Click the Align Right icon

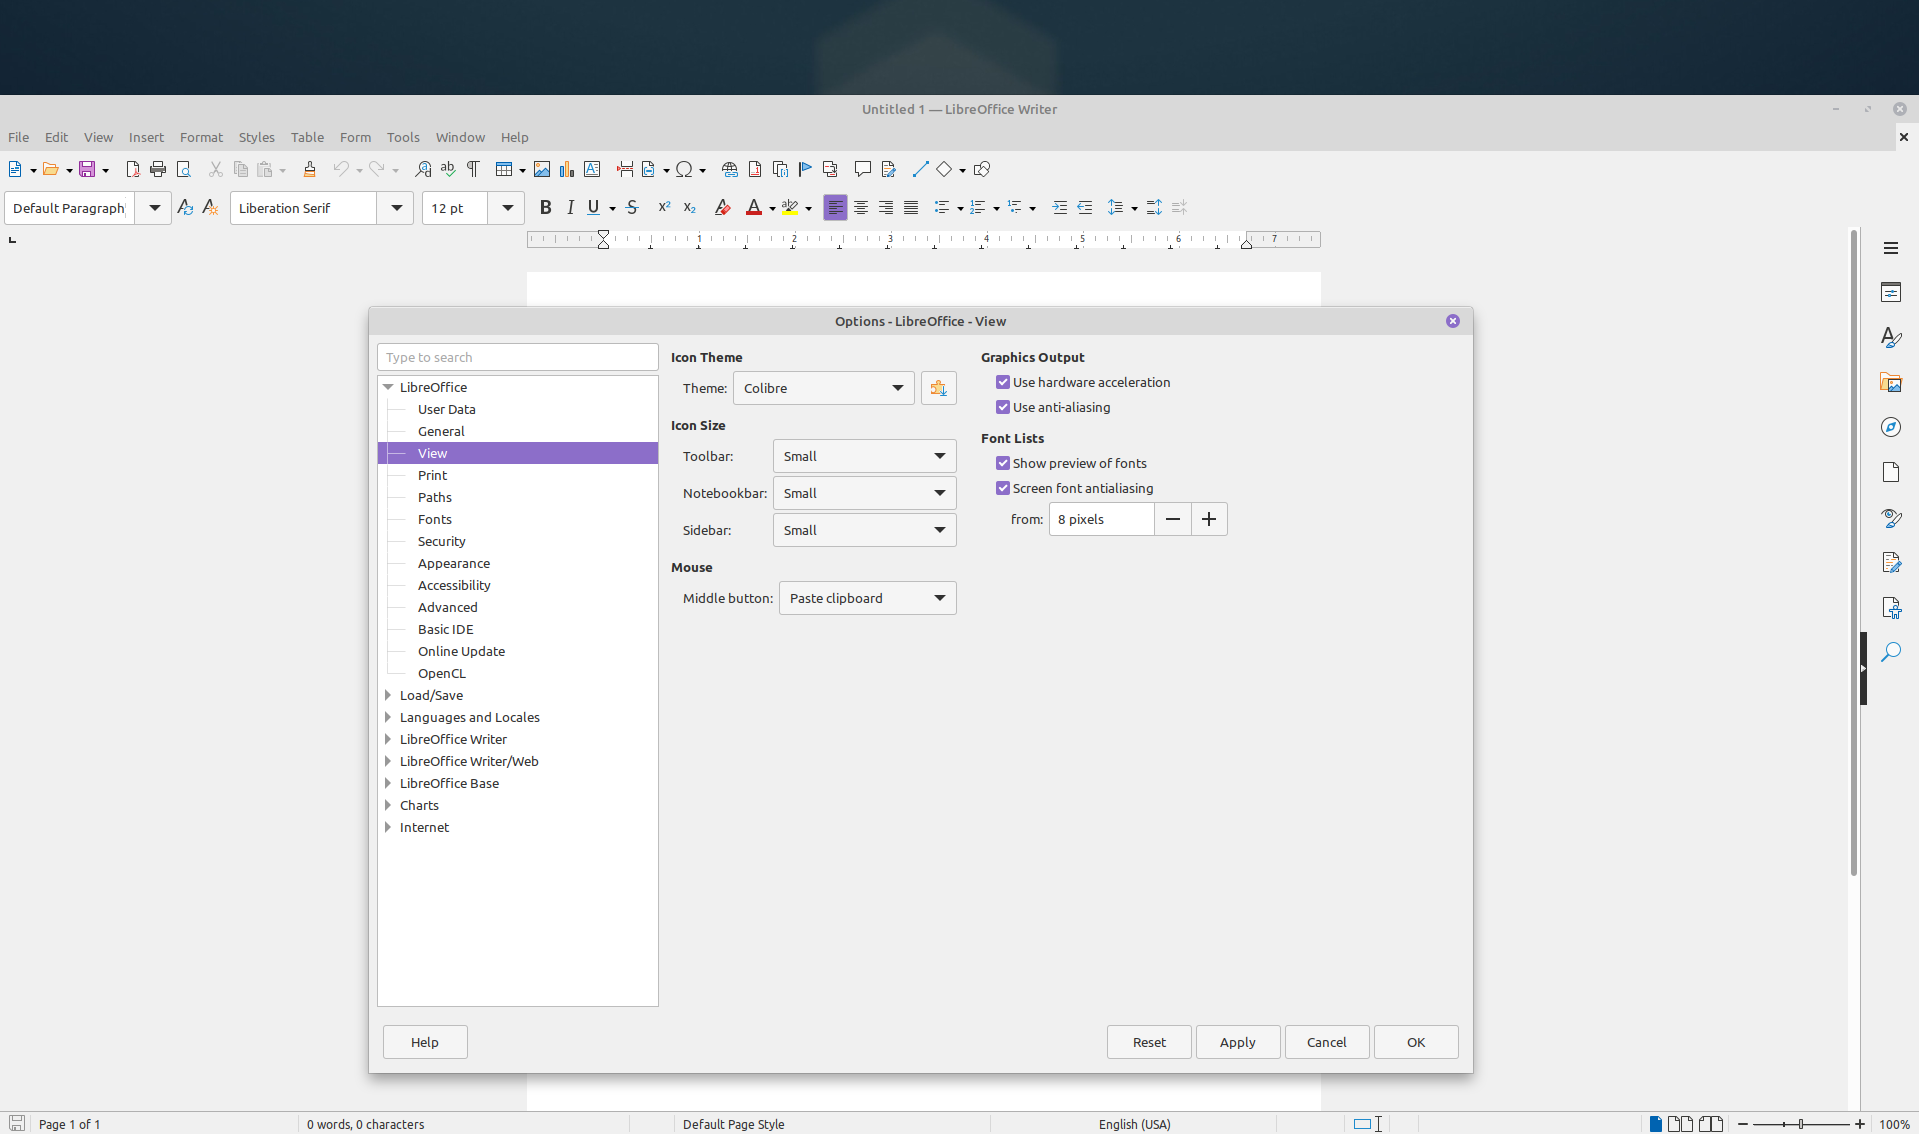[x=885, y=208]
